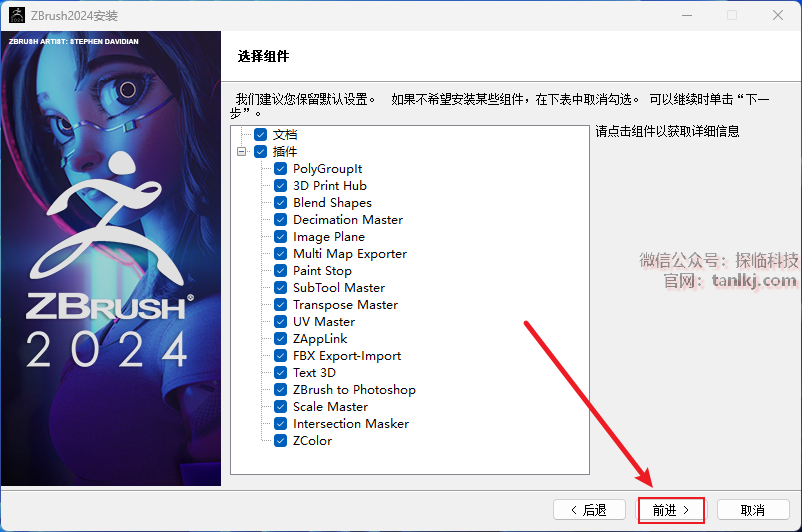Select the ZBrush to Photoshop label
Viewport: 802px width, 532px height.
tap(354, 390)
